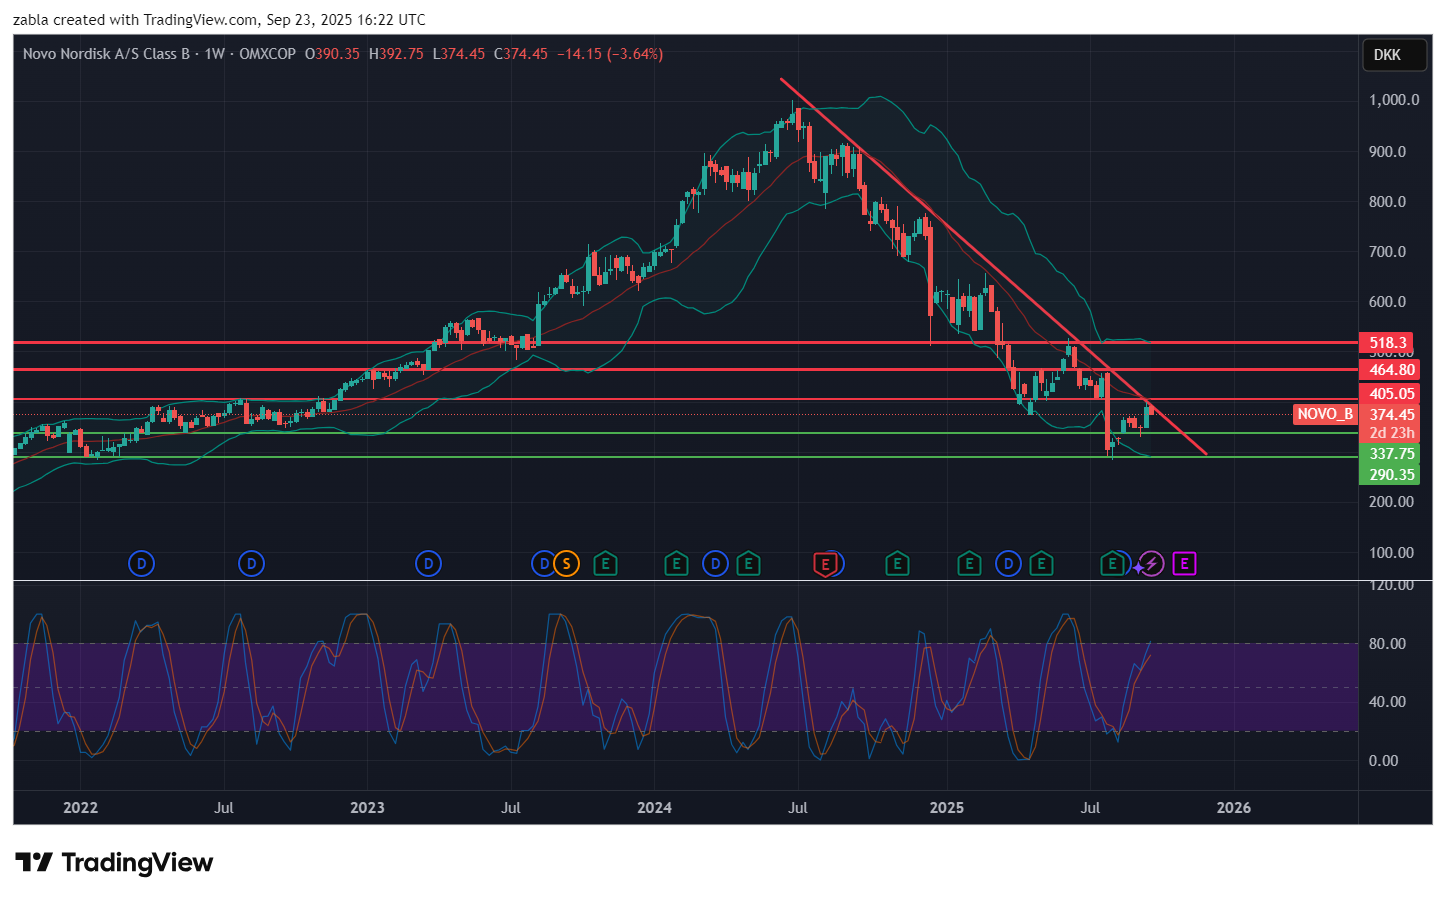Screen dimensions: 1446x900
Task: Open the green earnings marker in late 2024
Action: [x=897, y=564]
